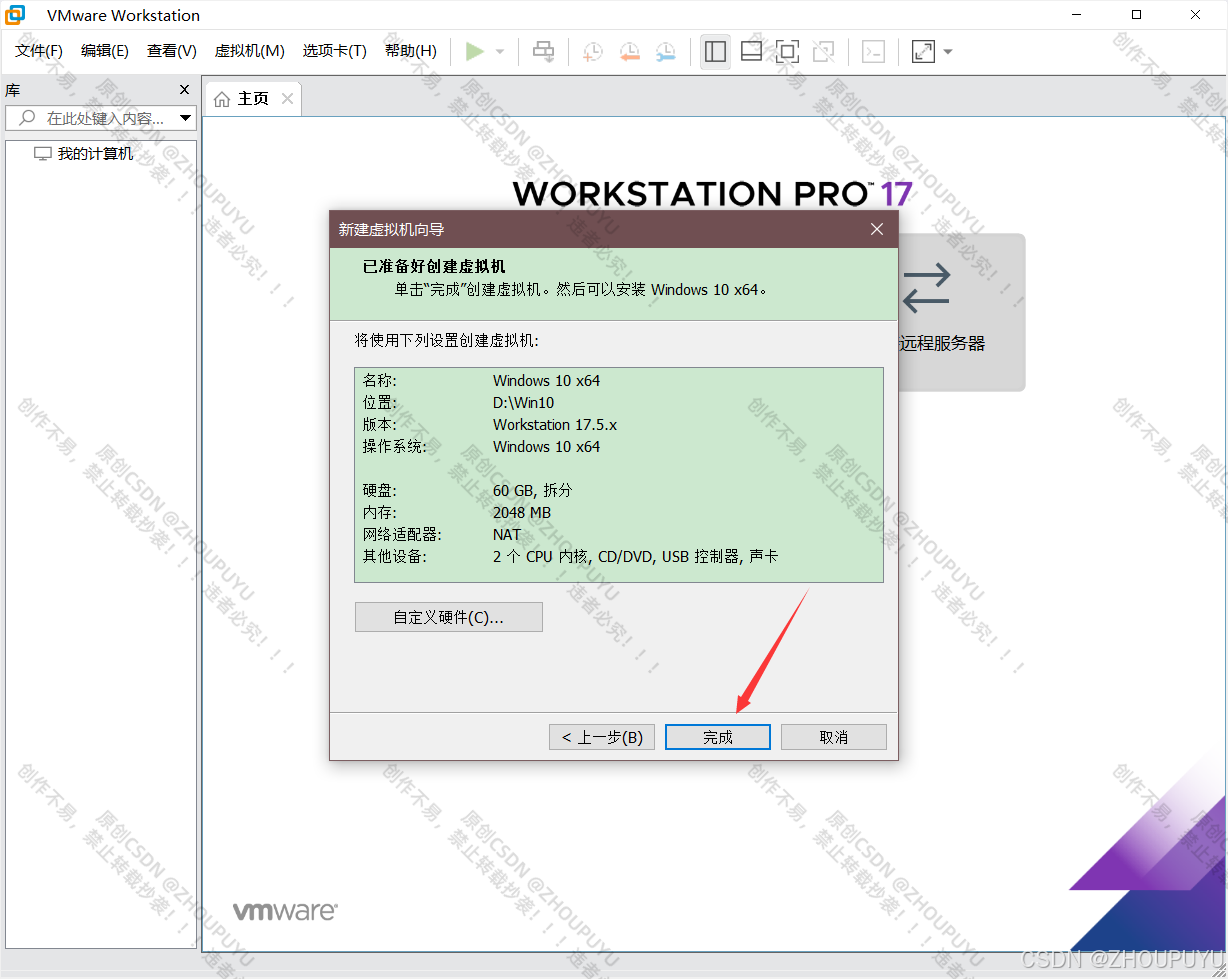Open the 查看(V) menu
Image resolution: width=1228 pixels, height=979 pixels.
[x=171, y=51]
